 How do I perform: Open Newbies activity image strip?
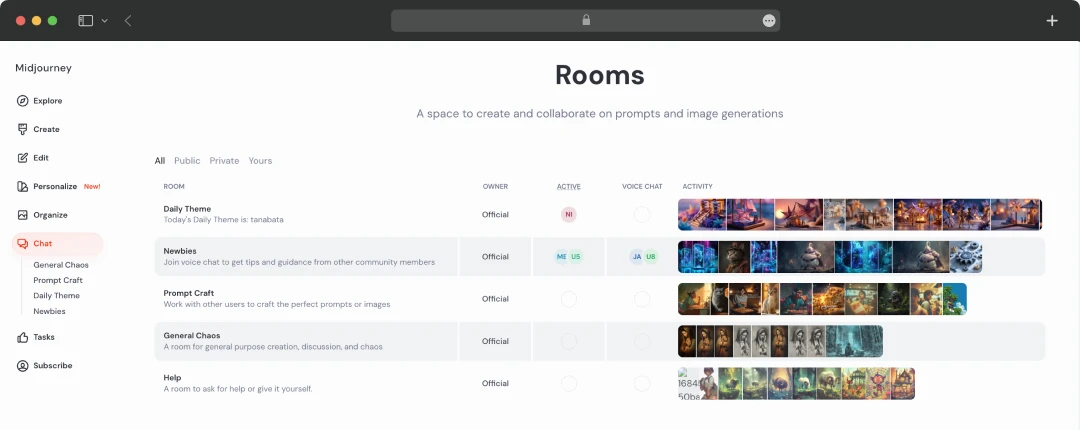830,256
